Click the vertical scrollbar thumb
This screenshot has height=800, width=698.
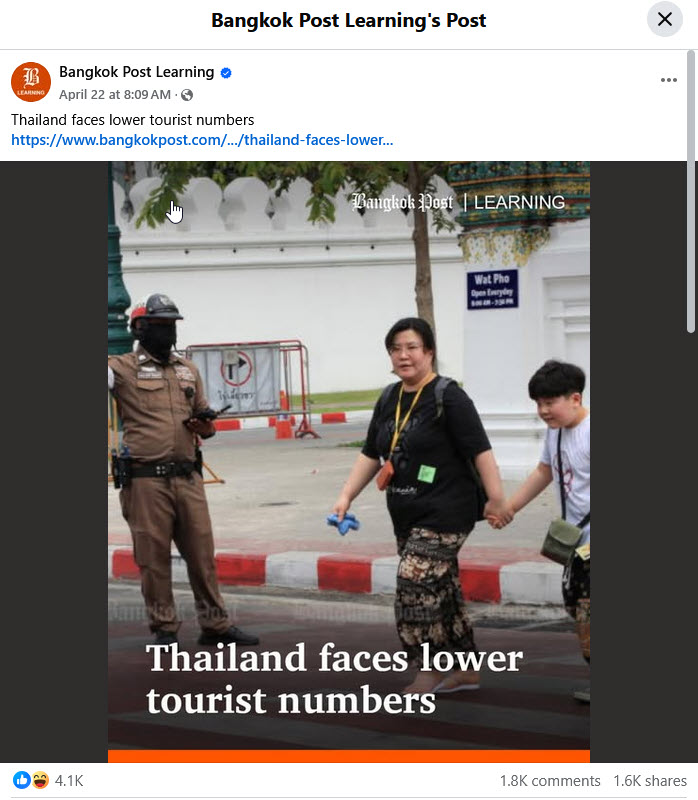pos(691,191)
